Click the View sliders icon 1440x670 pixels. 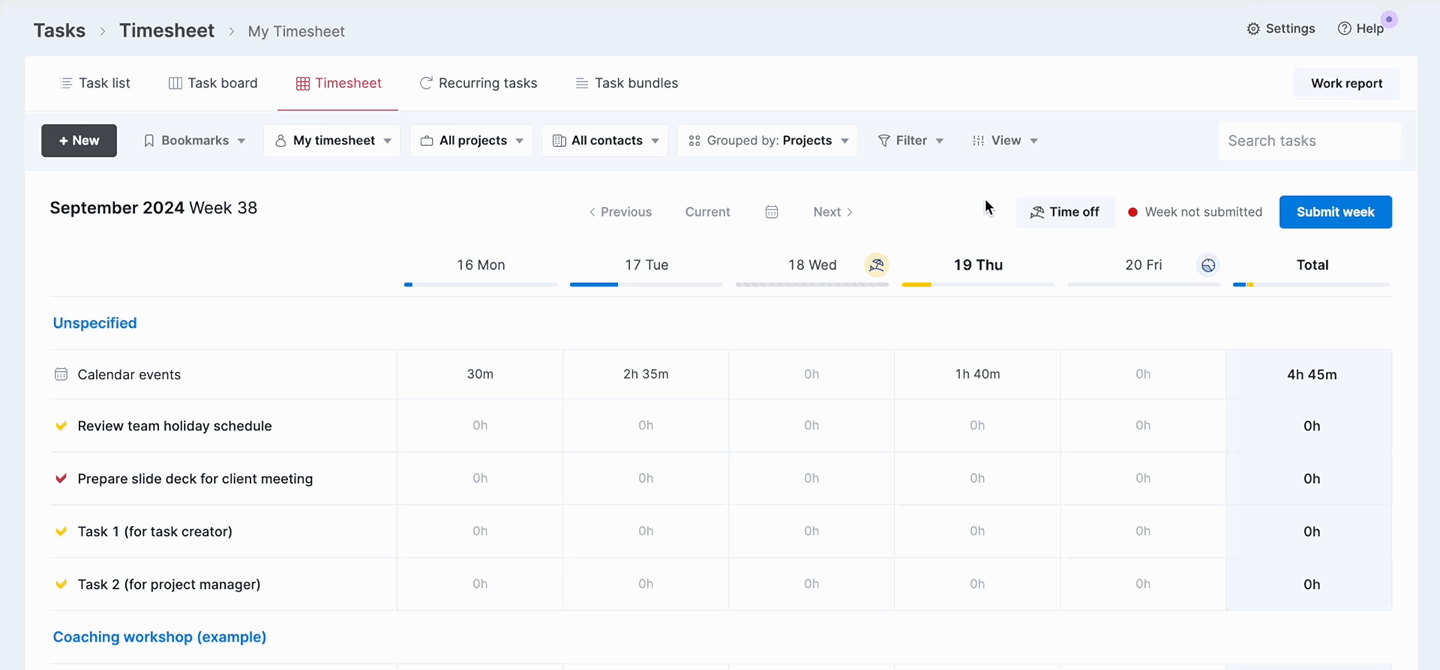coord(978,141)
